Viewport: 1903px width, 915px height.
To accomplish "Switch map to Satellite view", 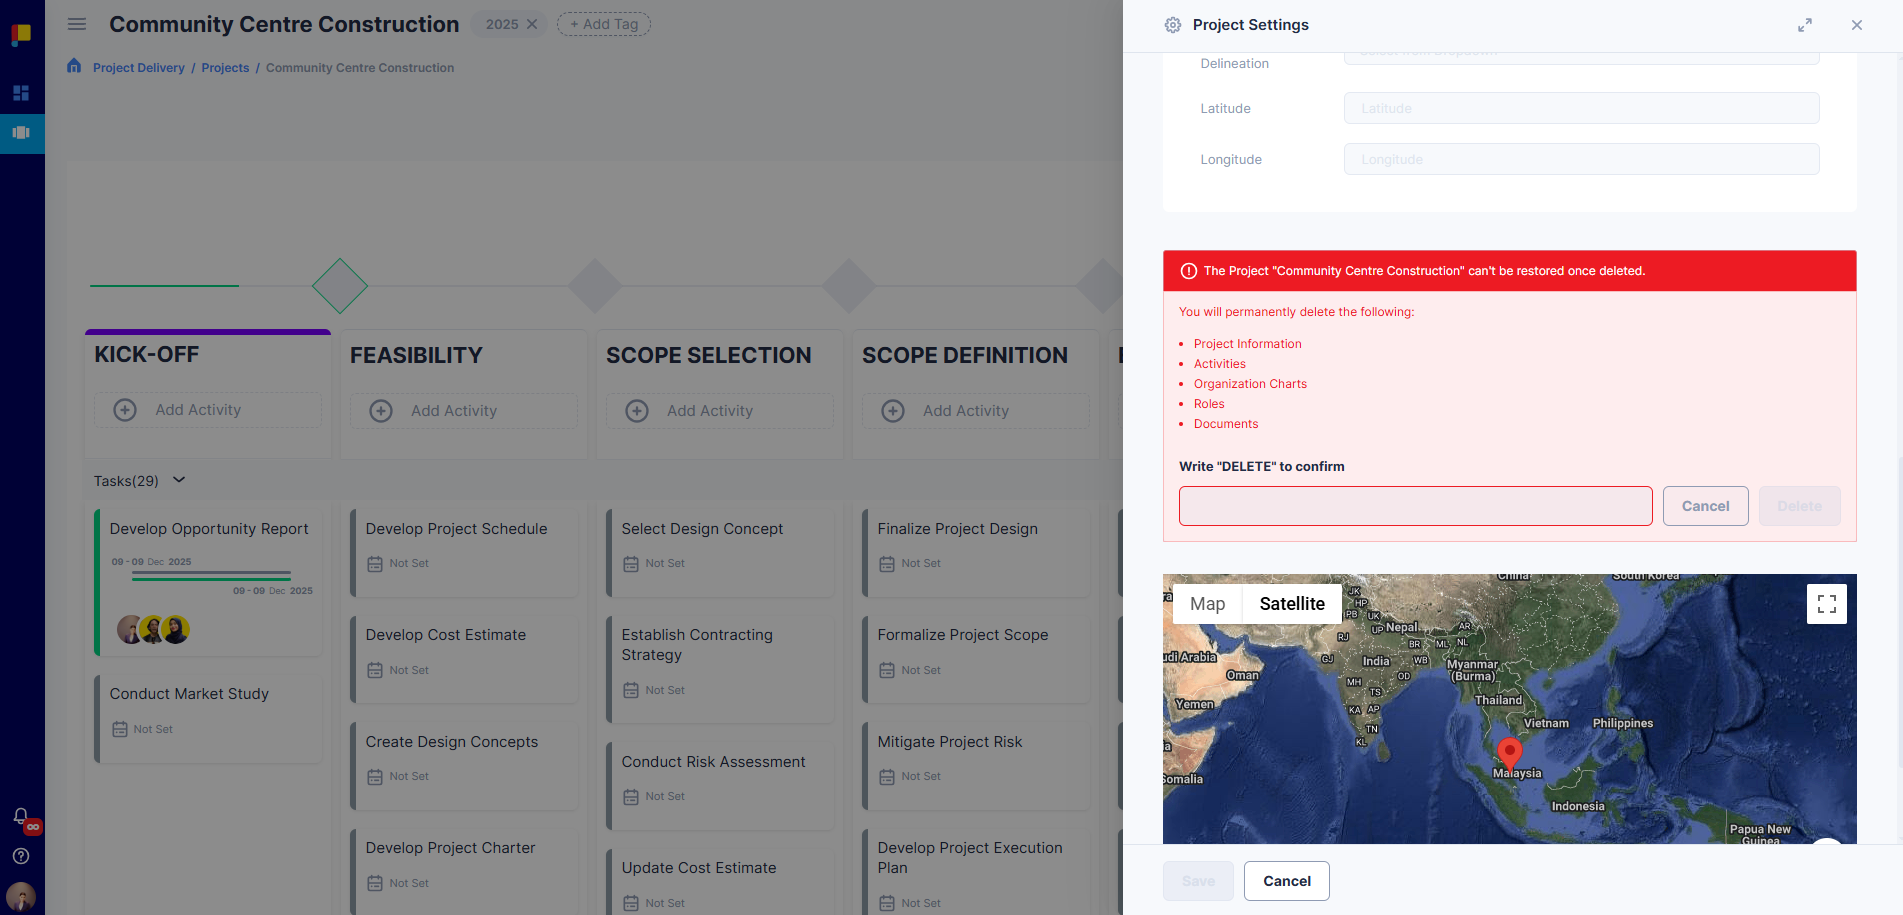I will point(1291,604).
